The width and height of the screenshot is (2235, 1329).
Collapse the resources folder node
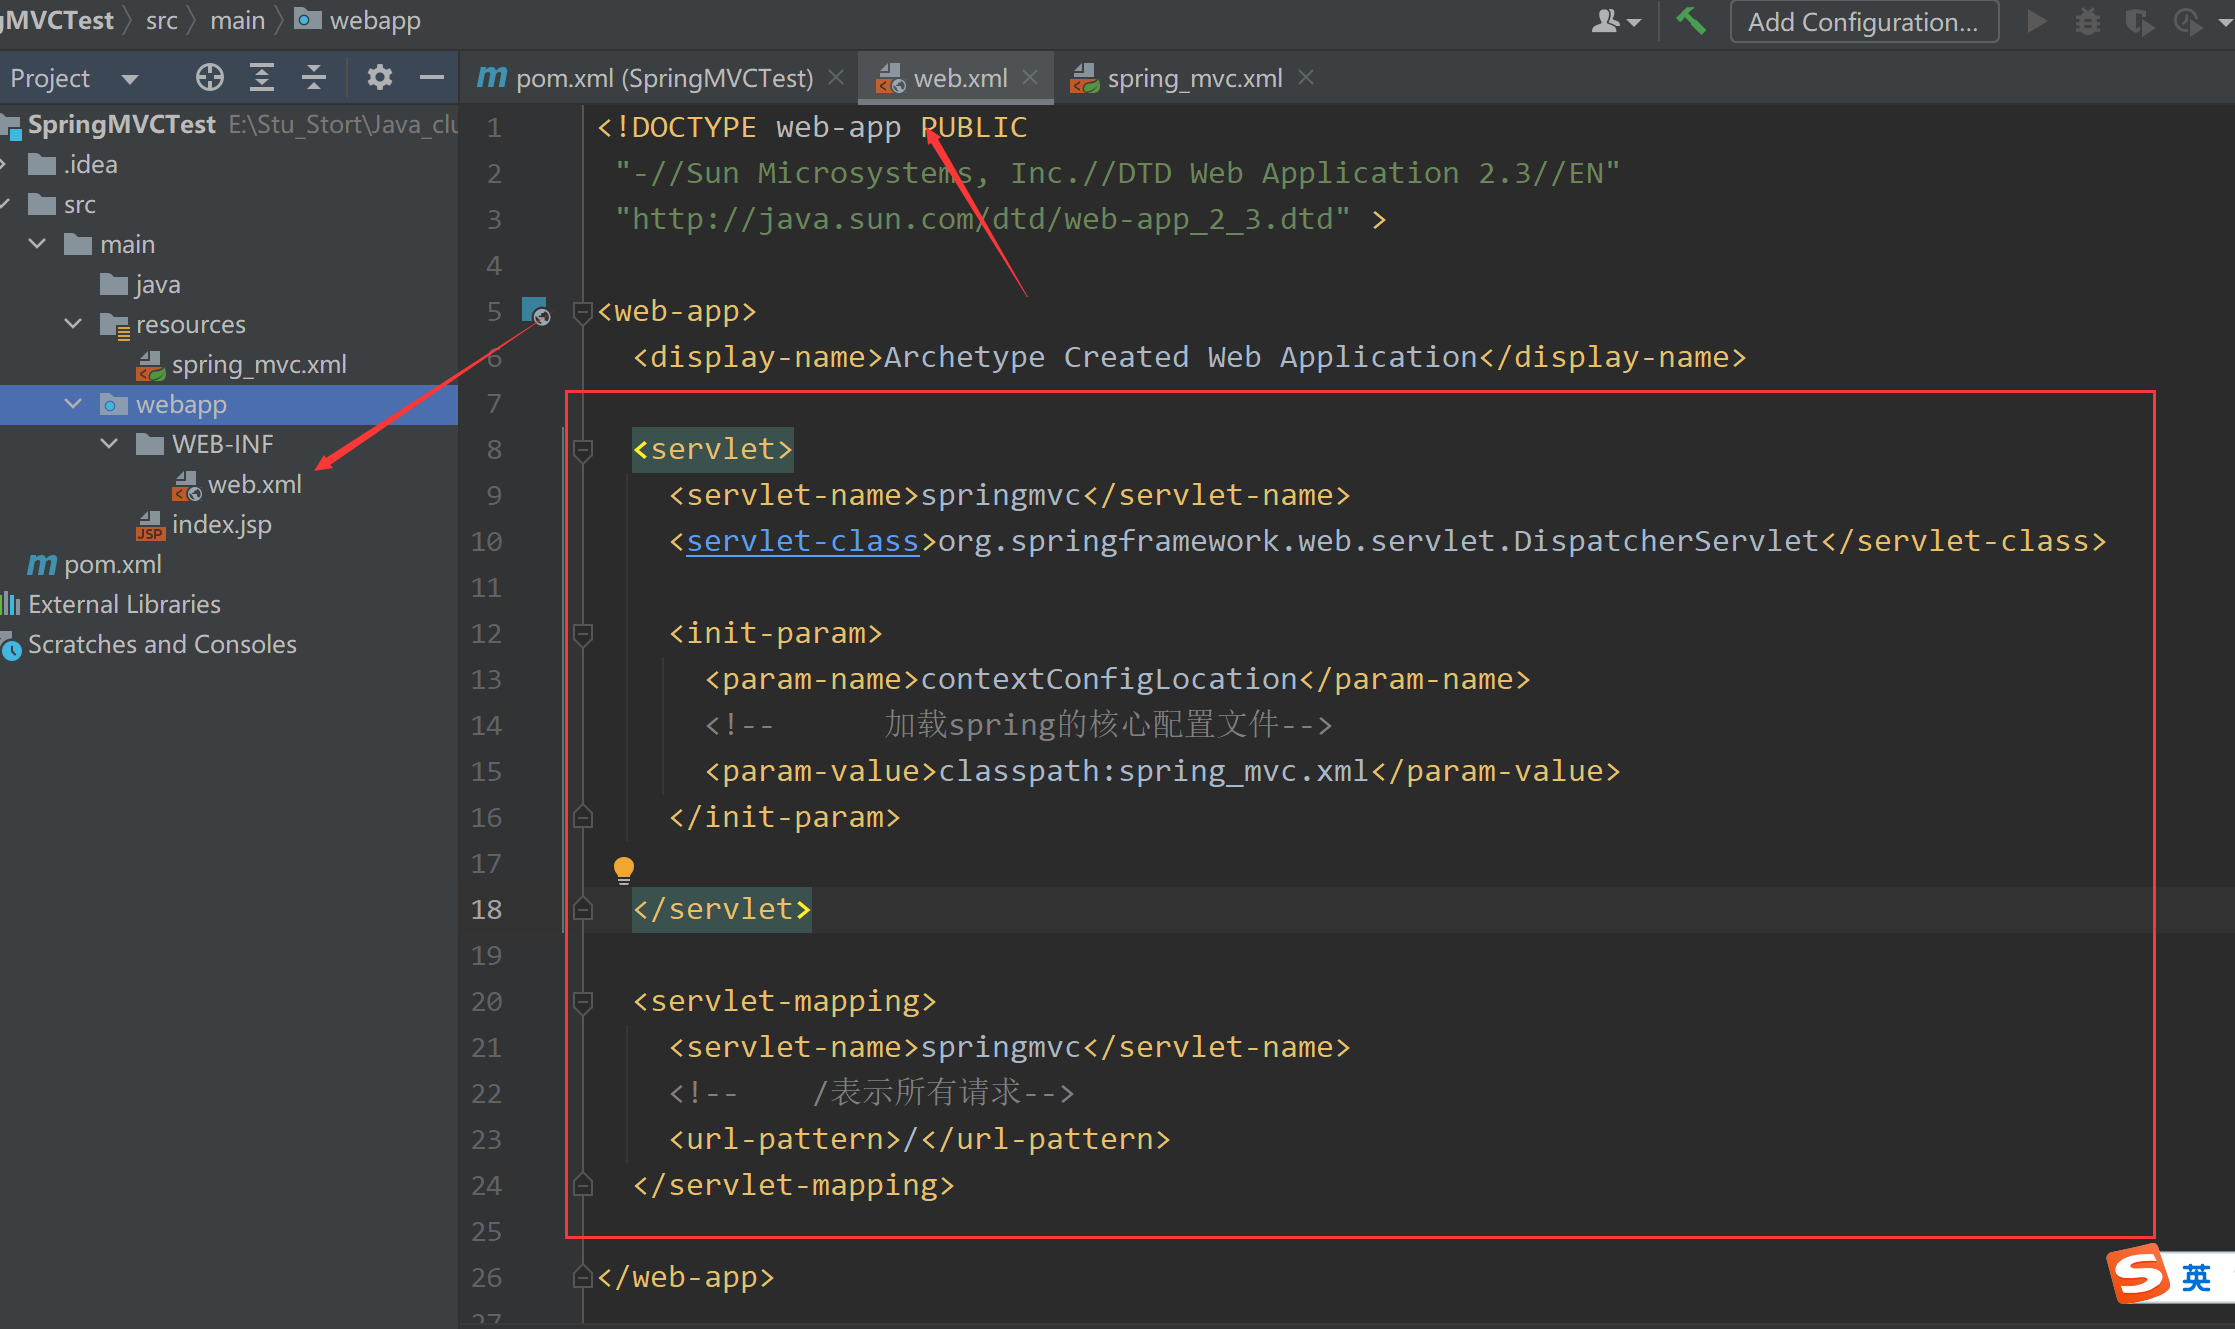point(73,324)
